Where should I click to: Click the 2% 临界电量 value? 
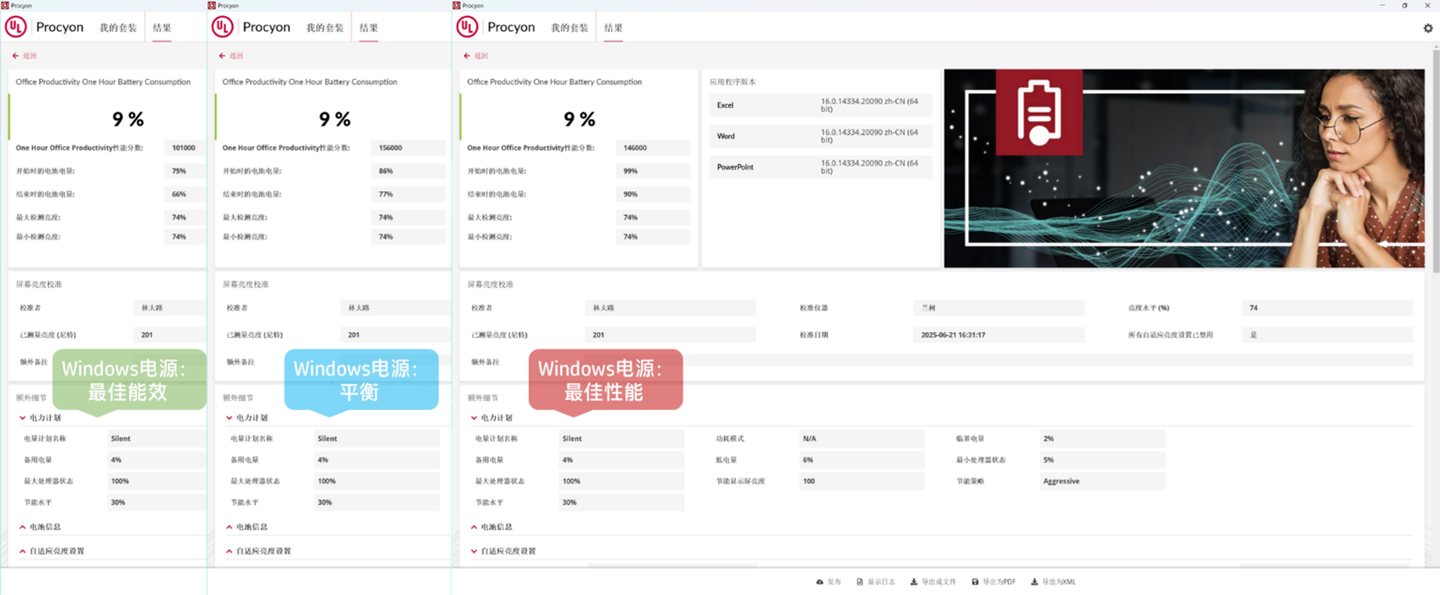pyautogui.click(x=1103, y=438)
